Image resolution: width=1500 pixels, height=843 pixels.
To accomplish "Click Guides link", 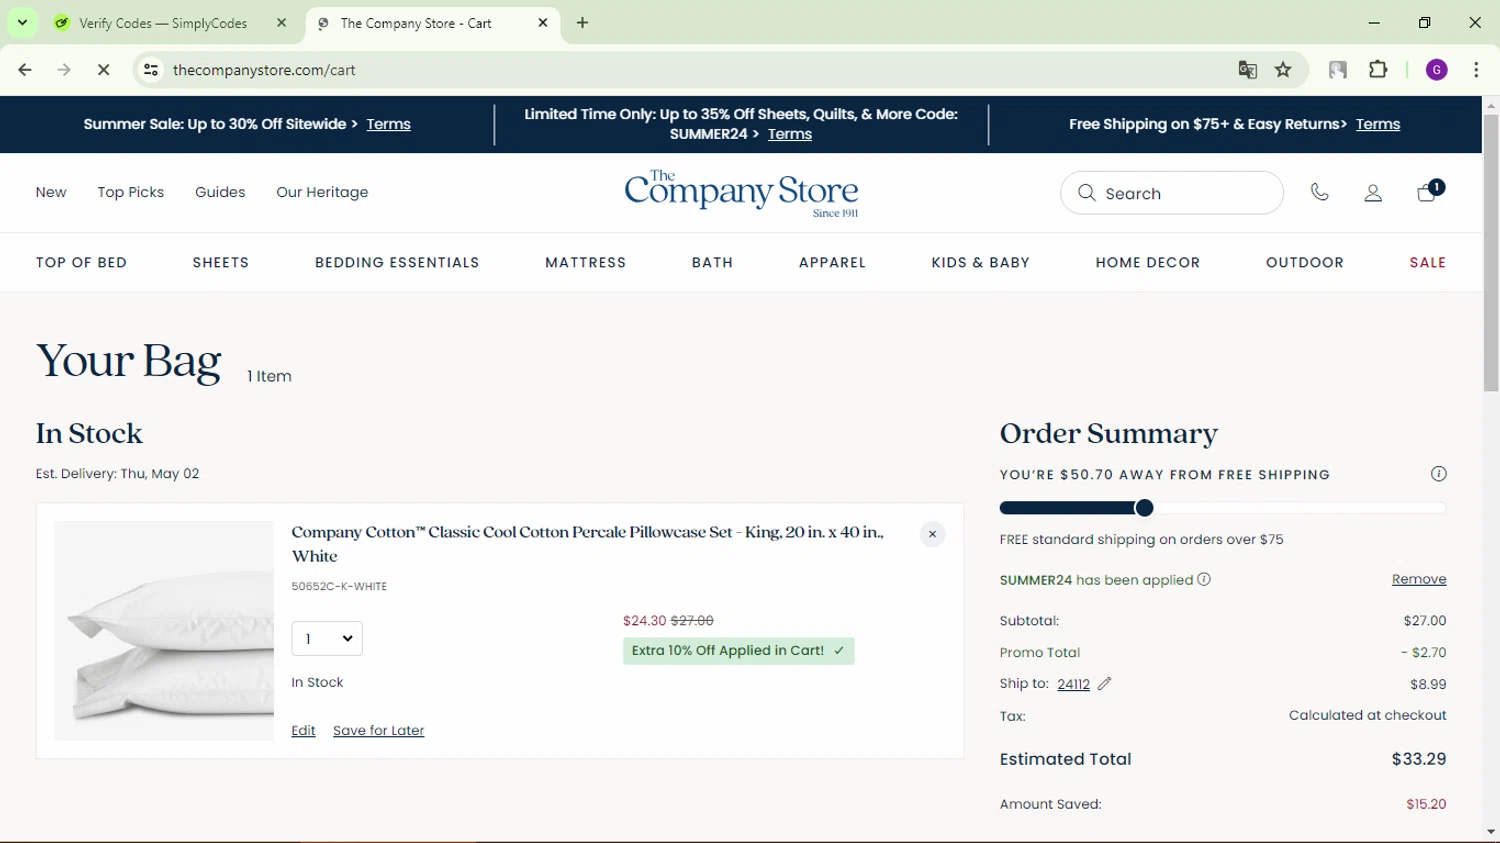I will (x=220, y=192).
